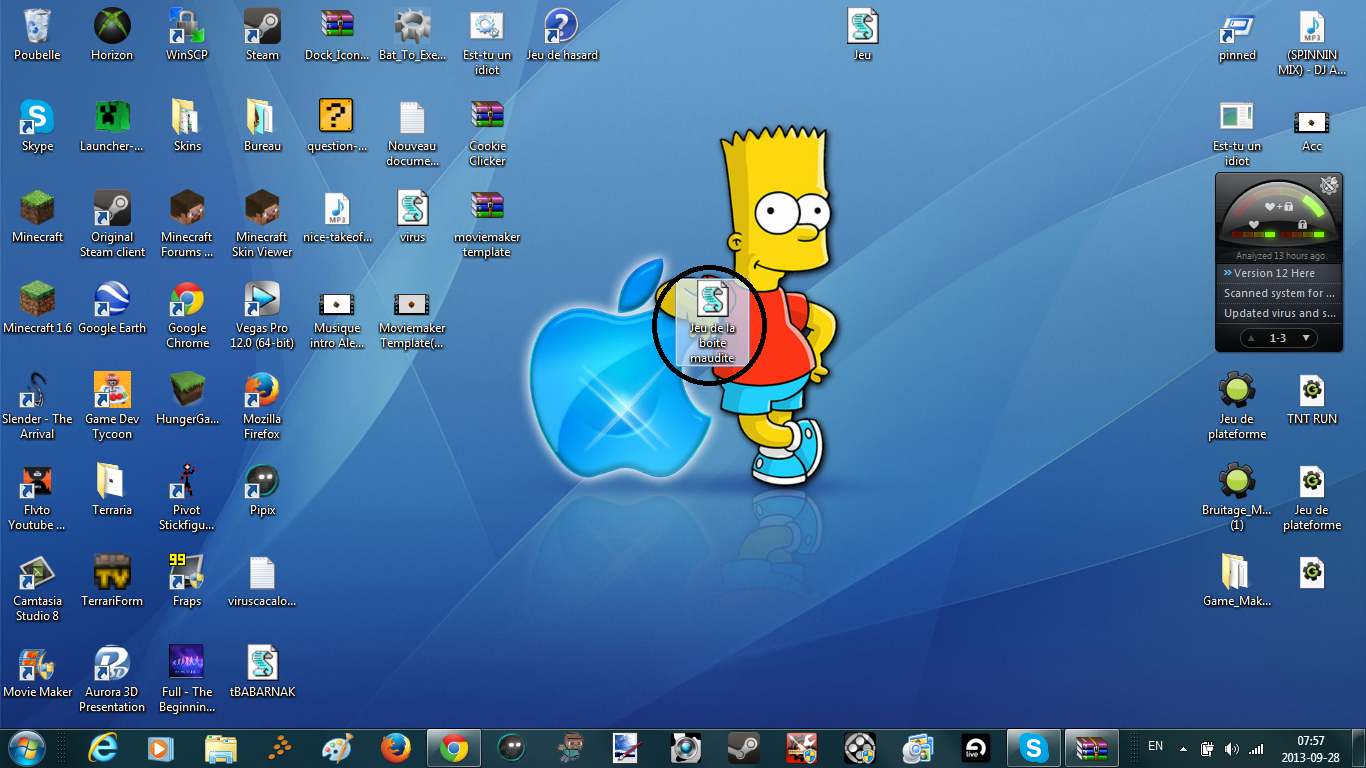Viewport: 1366px width, 768px height.
Task: Select the Skype desktop shortcut
Action: [x=37, y=126]
